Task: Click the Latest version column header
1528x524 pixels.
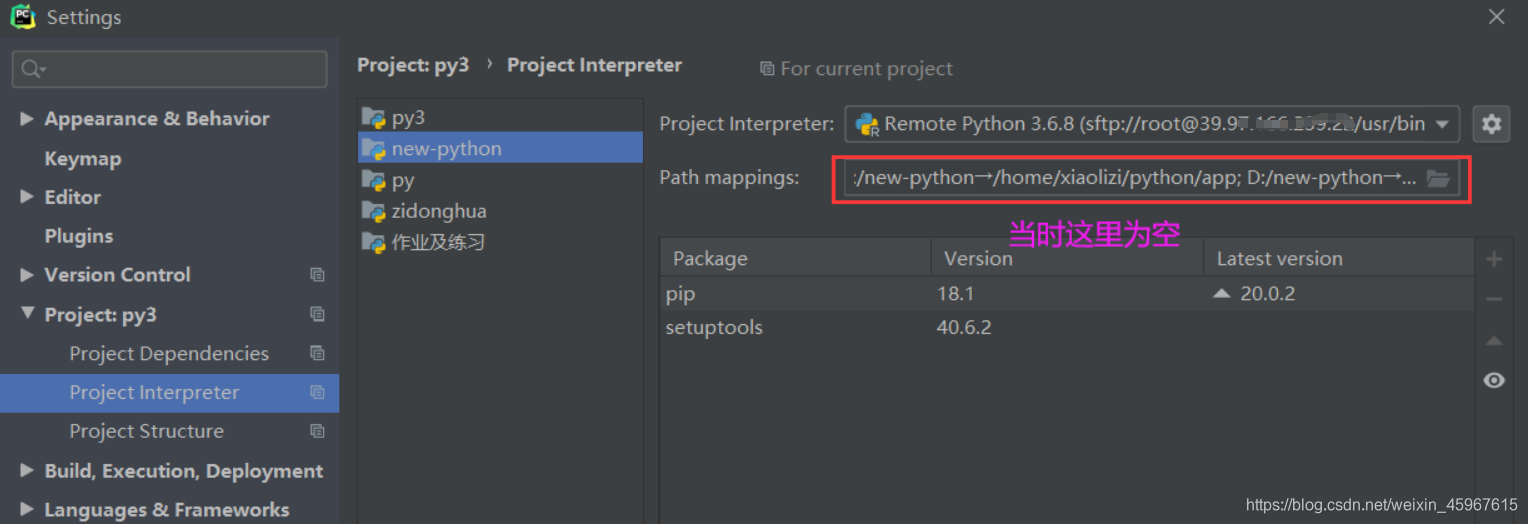Action: [x=1339, y=258]
